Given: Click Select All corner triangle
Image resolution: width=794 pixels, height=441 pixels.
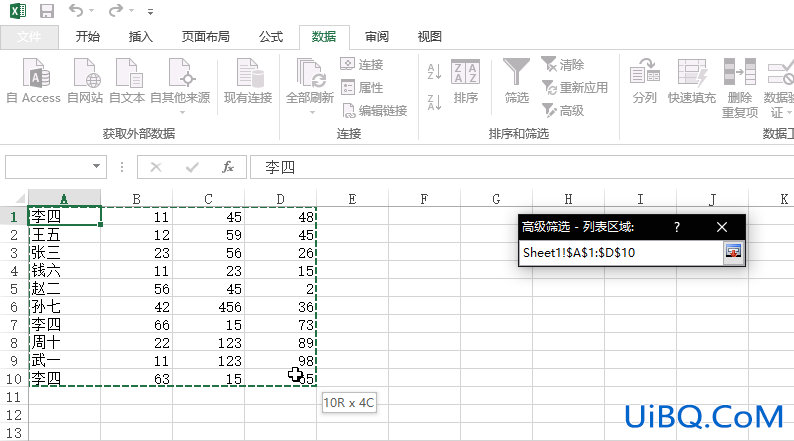Looking at the screenshot, I should [19, 198].
